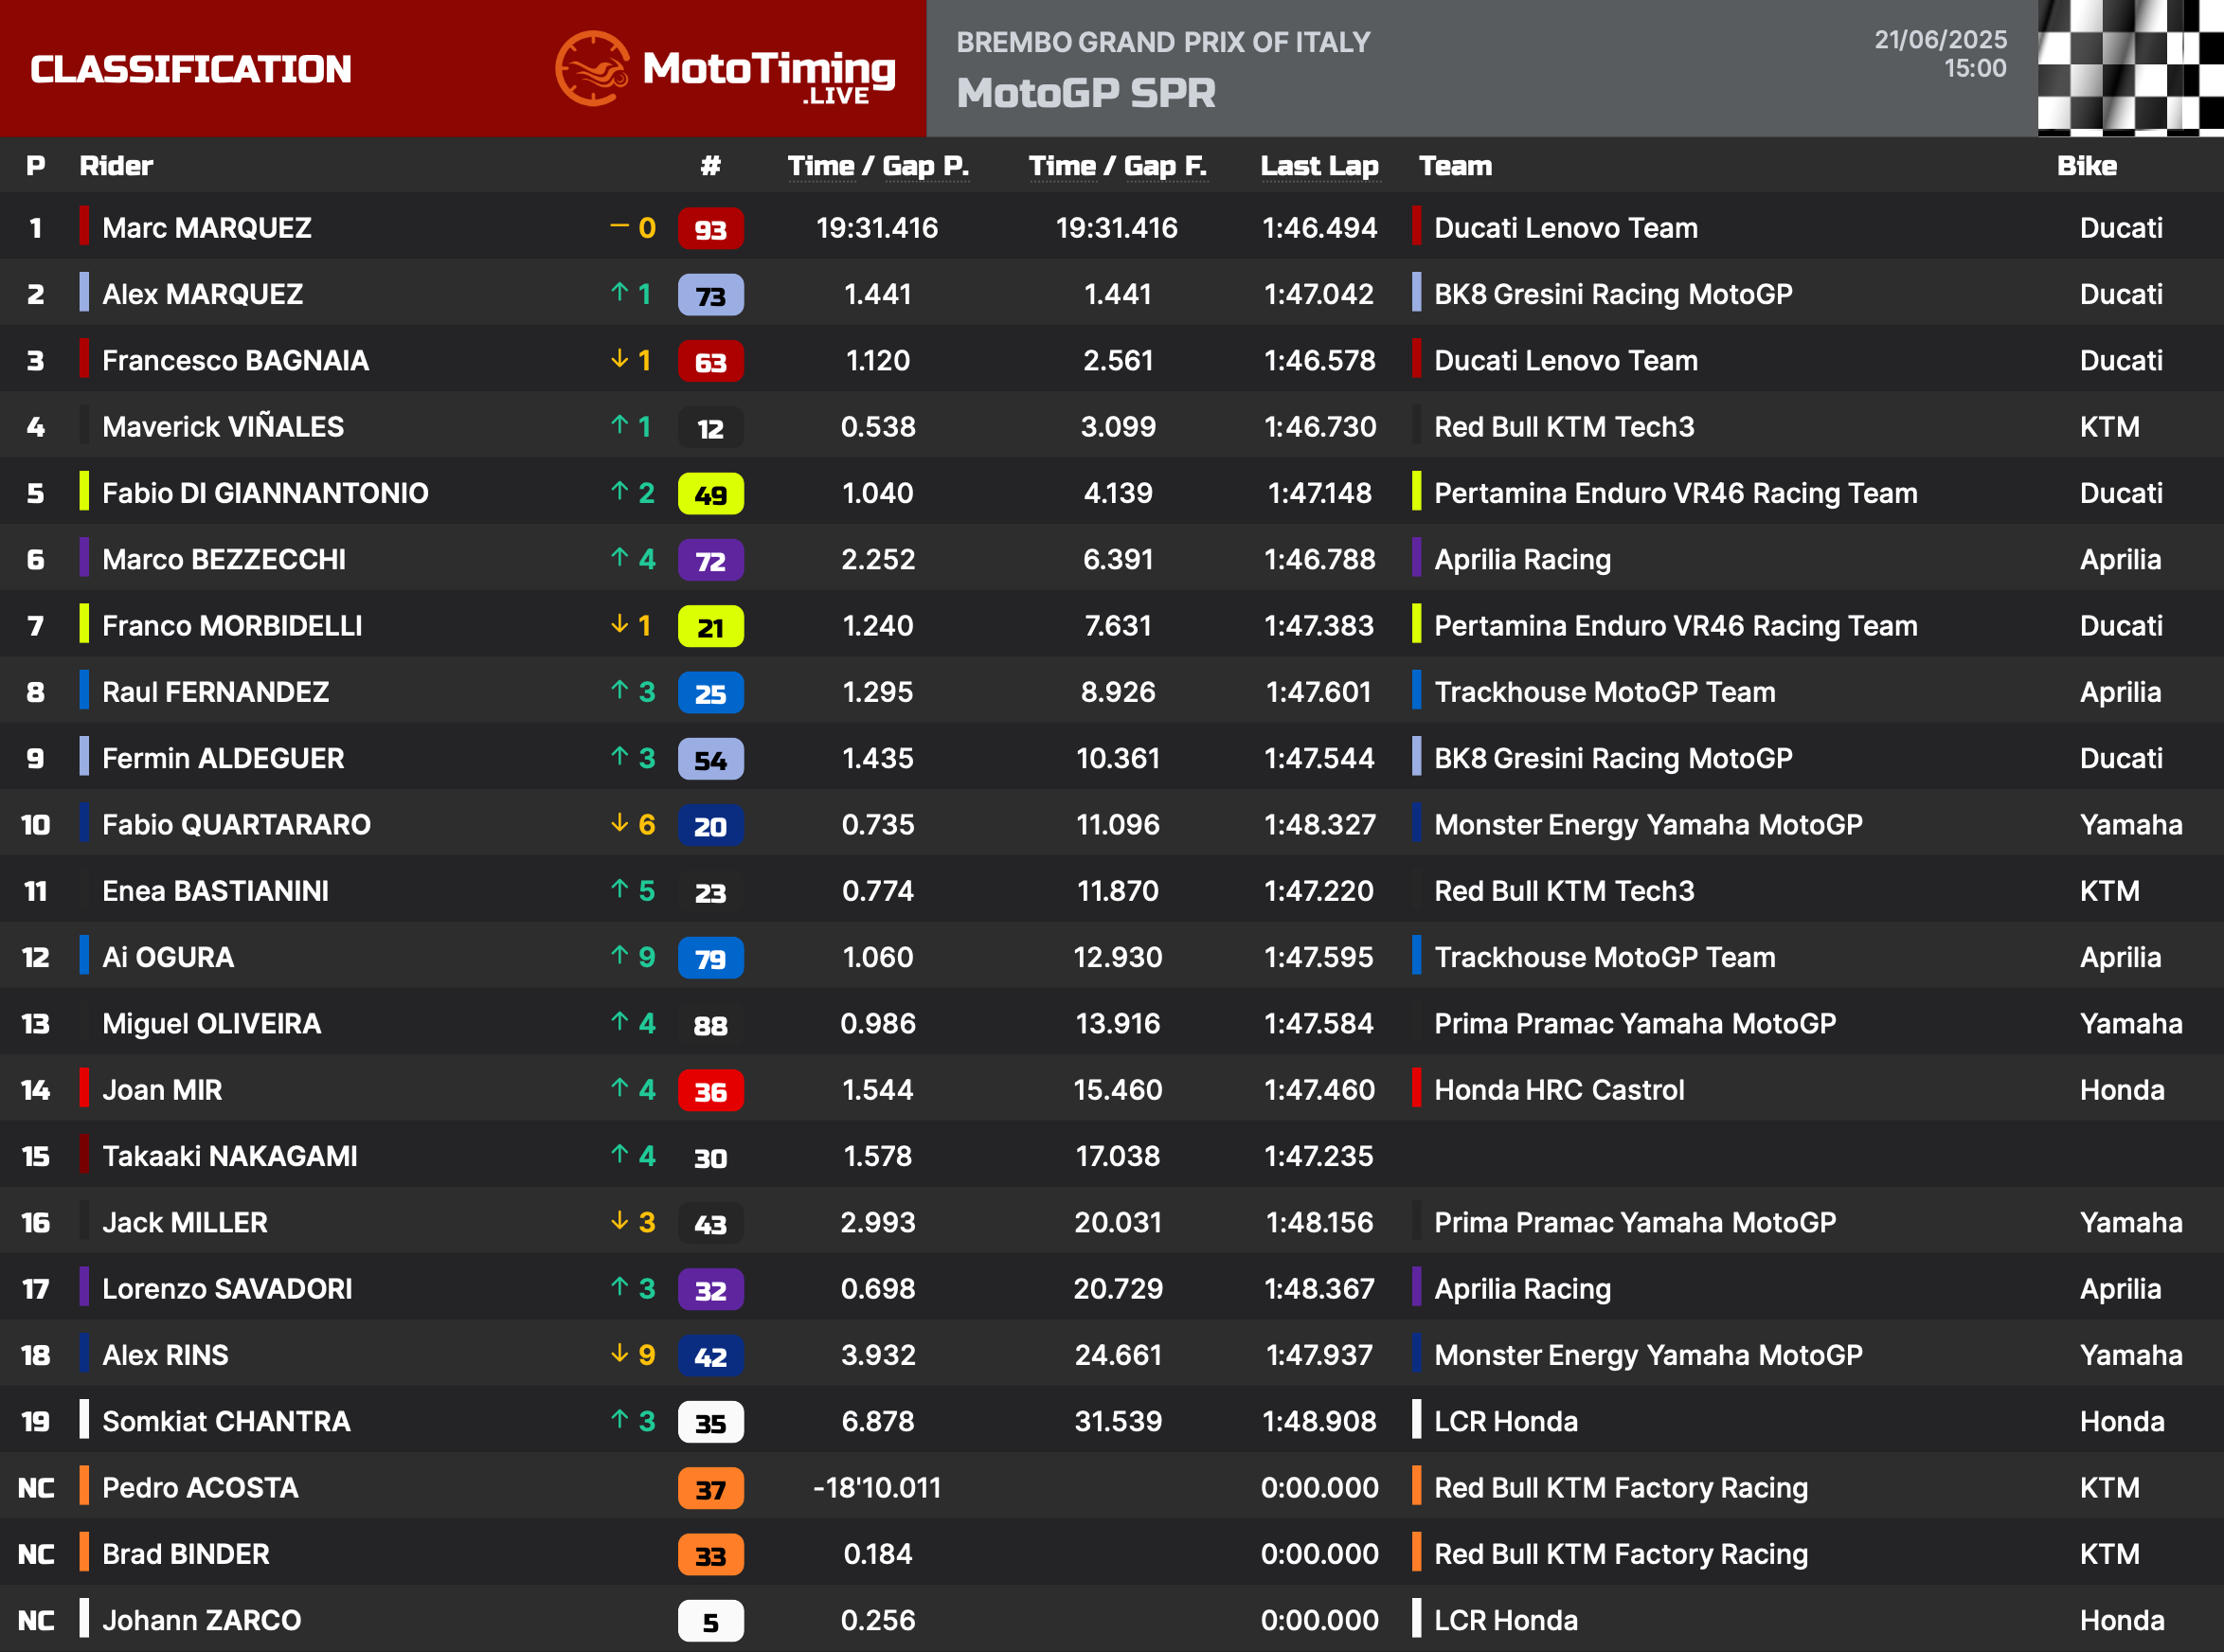
Task: Click Marco BEZZECCHI rider name
Action: [x=224, y=559]
